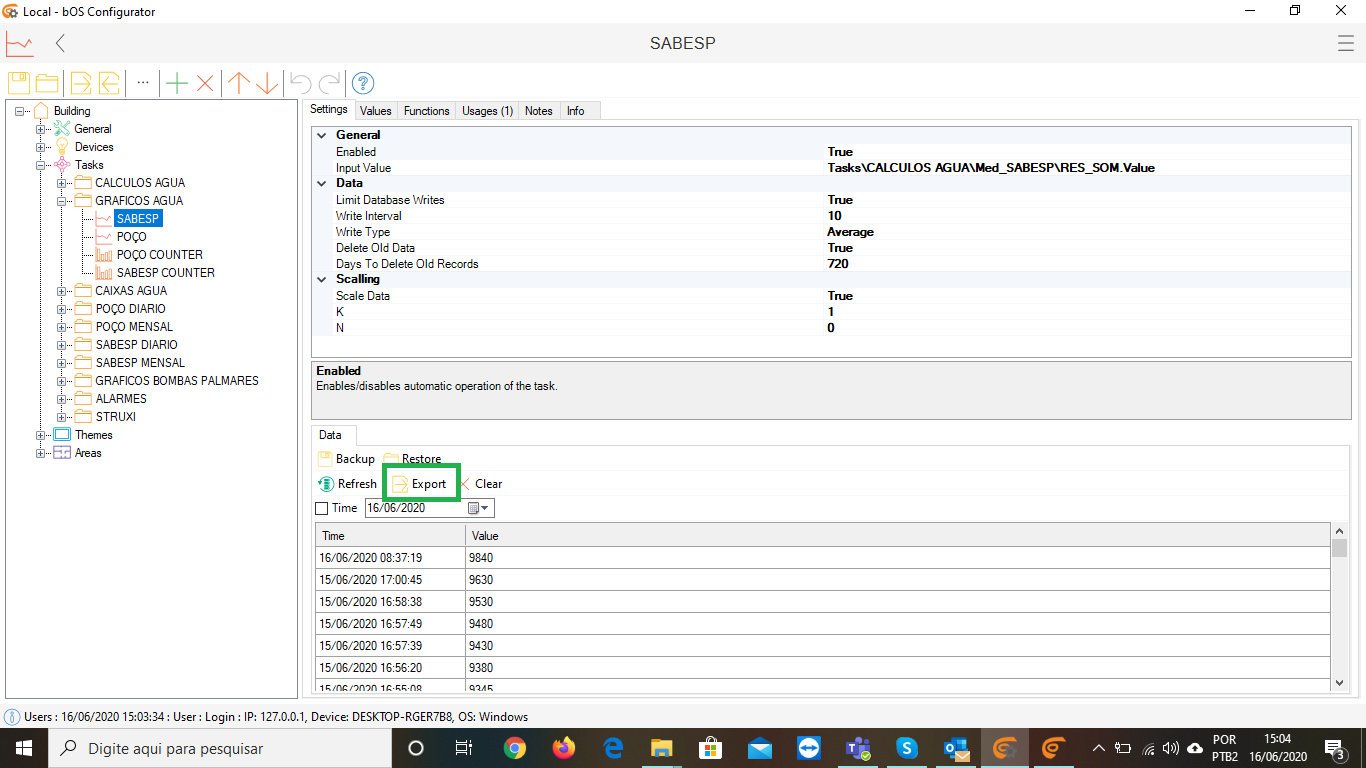Screen dimensions: 1366x768
Task: Open help with the blue question mark
Action: [x=363, y=83]
